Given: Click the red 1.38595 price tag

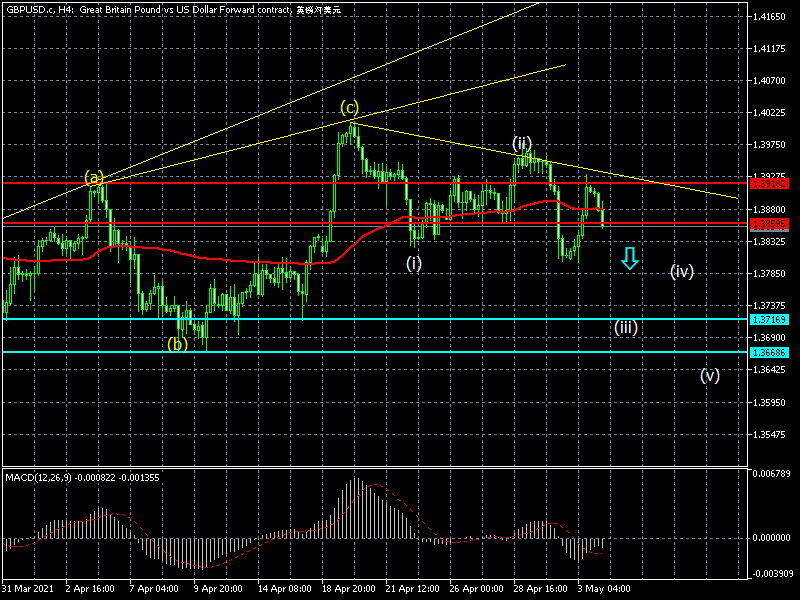Looking at the screenshot, I should click(x=769, y=223).
